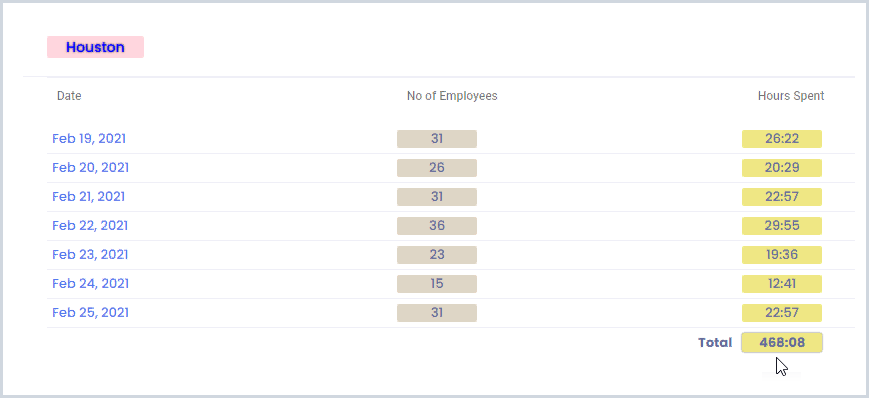Open the Feb 20, 2021 date link
This screenshot has width=869, height=398.
[90, 167]
